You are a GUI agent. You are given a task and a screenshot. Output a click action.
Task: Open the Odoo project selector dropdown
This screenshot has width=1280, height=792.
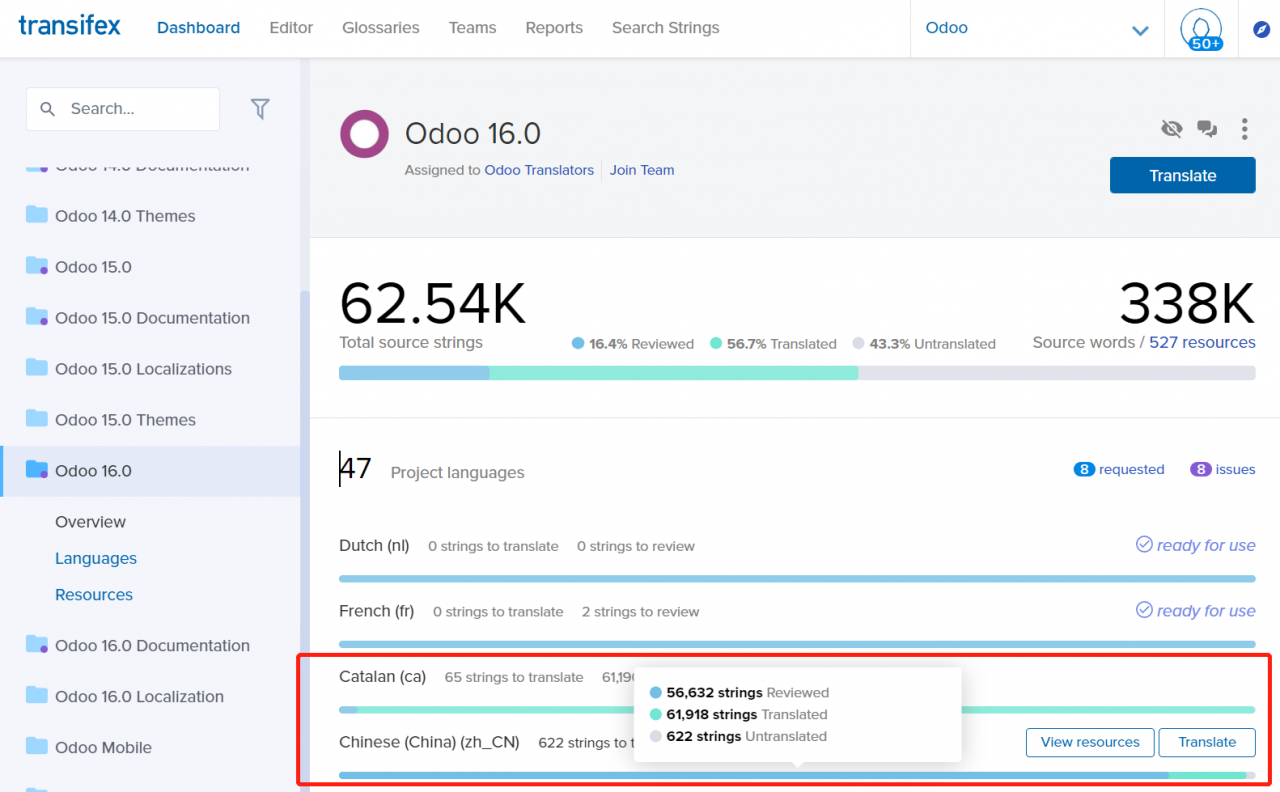coord(1138,29)
